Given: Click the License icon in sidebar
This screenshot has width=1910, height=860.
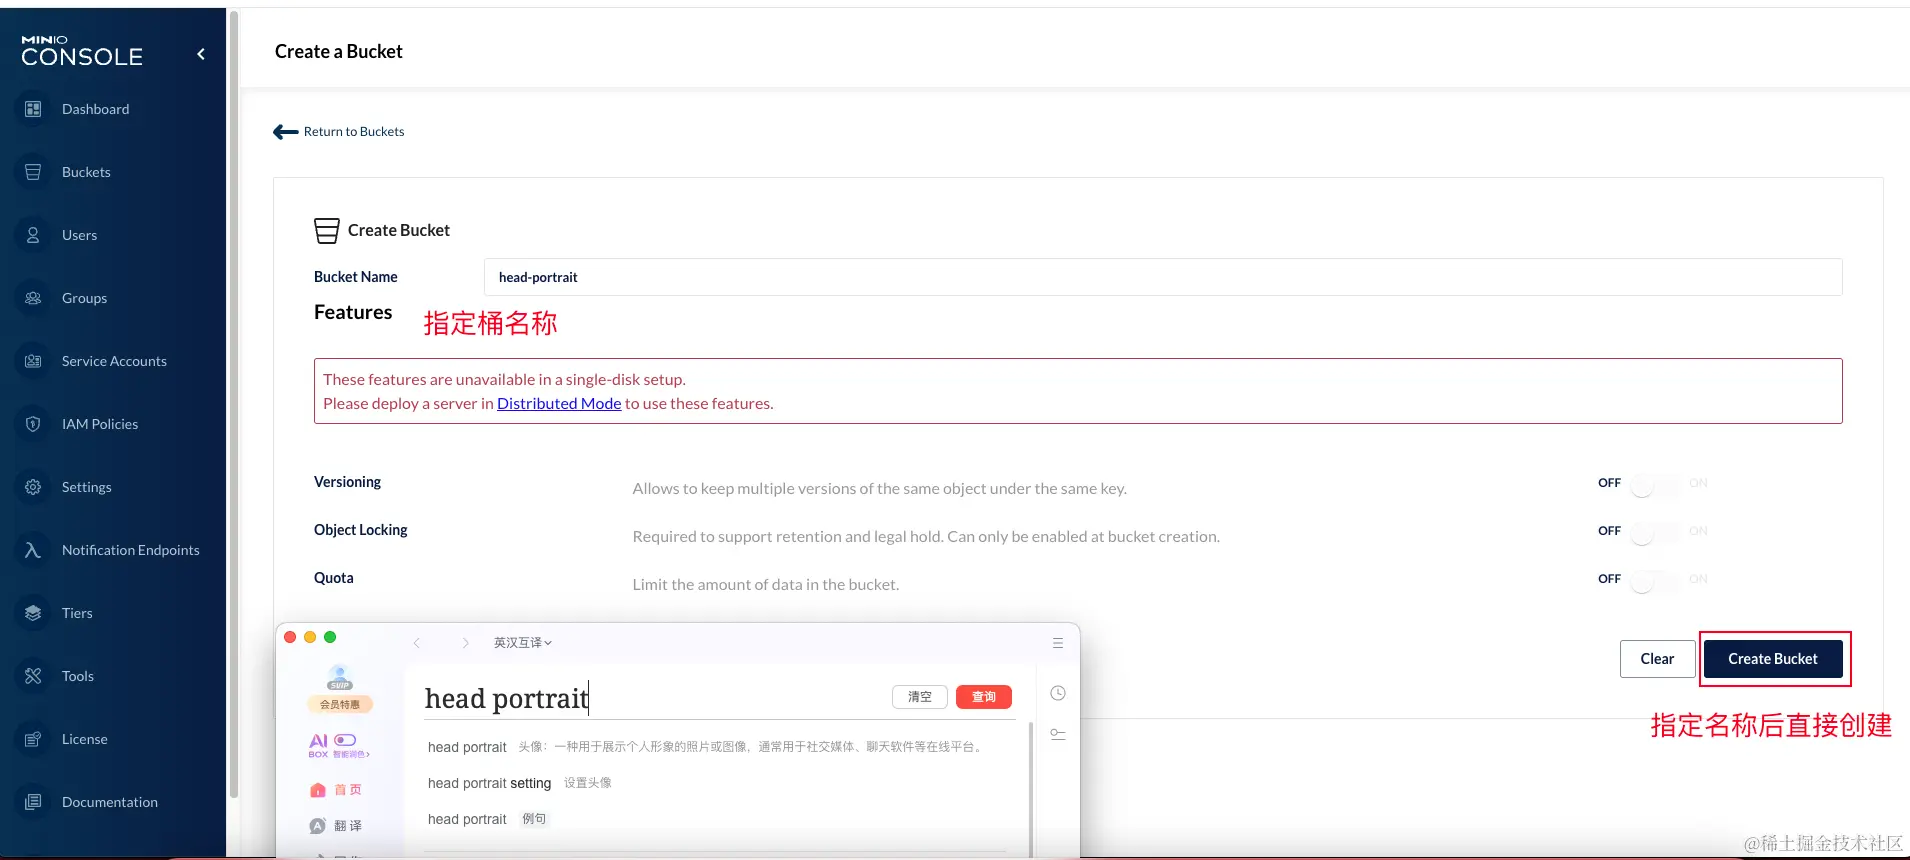Looking at the screenshot, I should (33, 739).
